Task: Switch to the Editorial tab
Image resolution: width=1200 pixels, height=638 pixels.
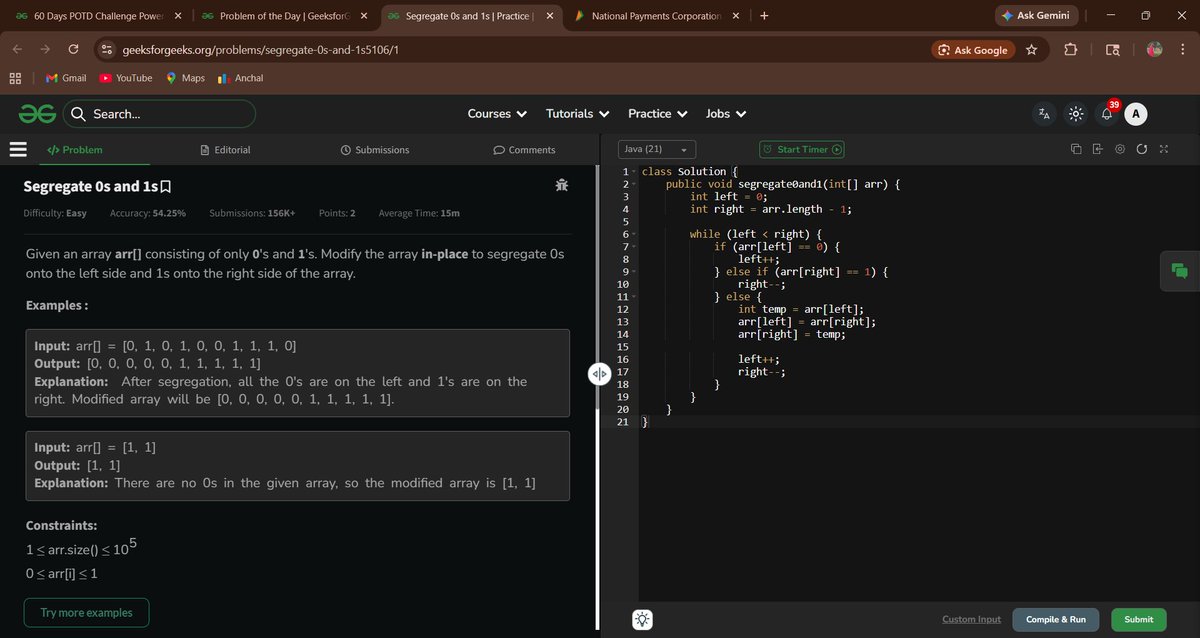Action: pos(226,150)
